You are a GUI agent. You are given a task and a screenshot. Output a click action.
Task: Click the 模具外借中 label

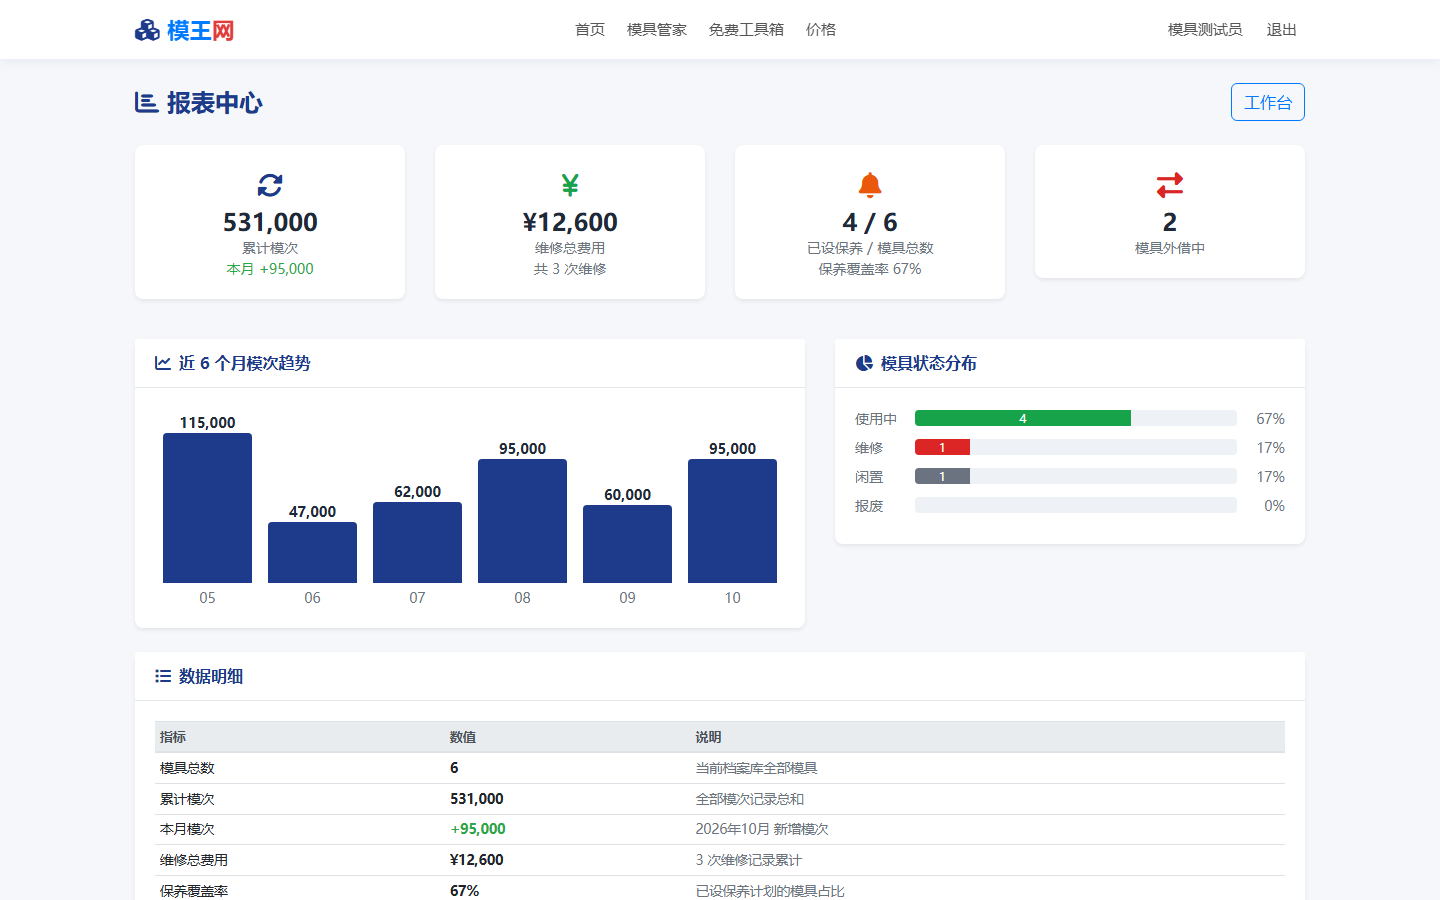[x=1170, y=248]
